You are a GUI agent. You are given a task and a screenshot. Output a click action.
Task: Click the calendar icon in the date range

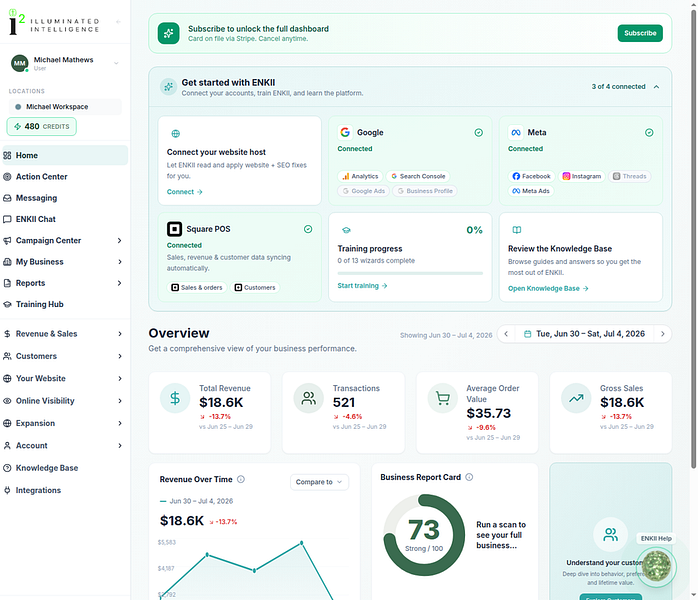point(528,334)
